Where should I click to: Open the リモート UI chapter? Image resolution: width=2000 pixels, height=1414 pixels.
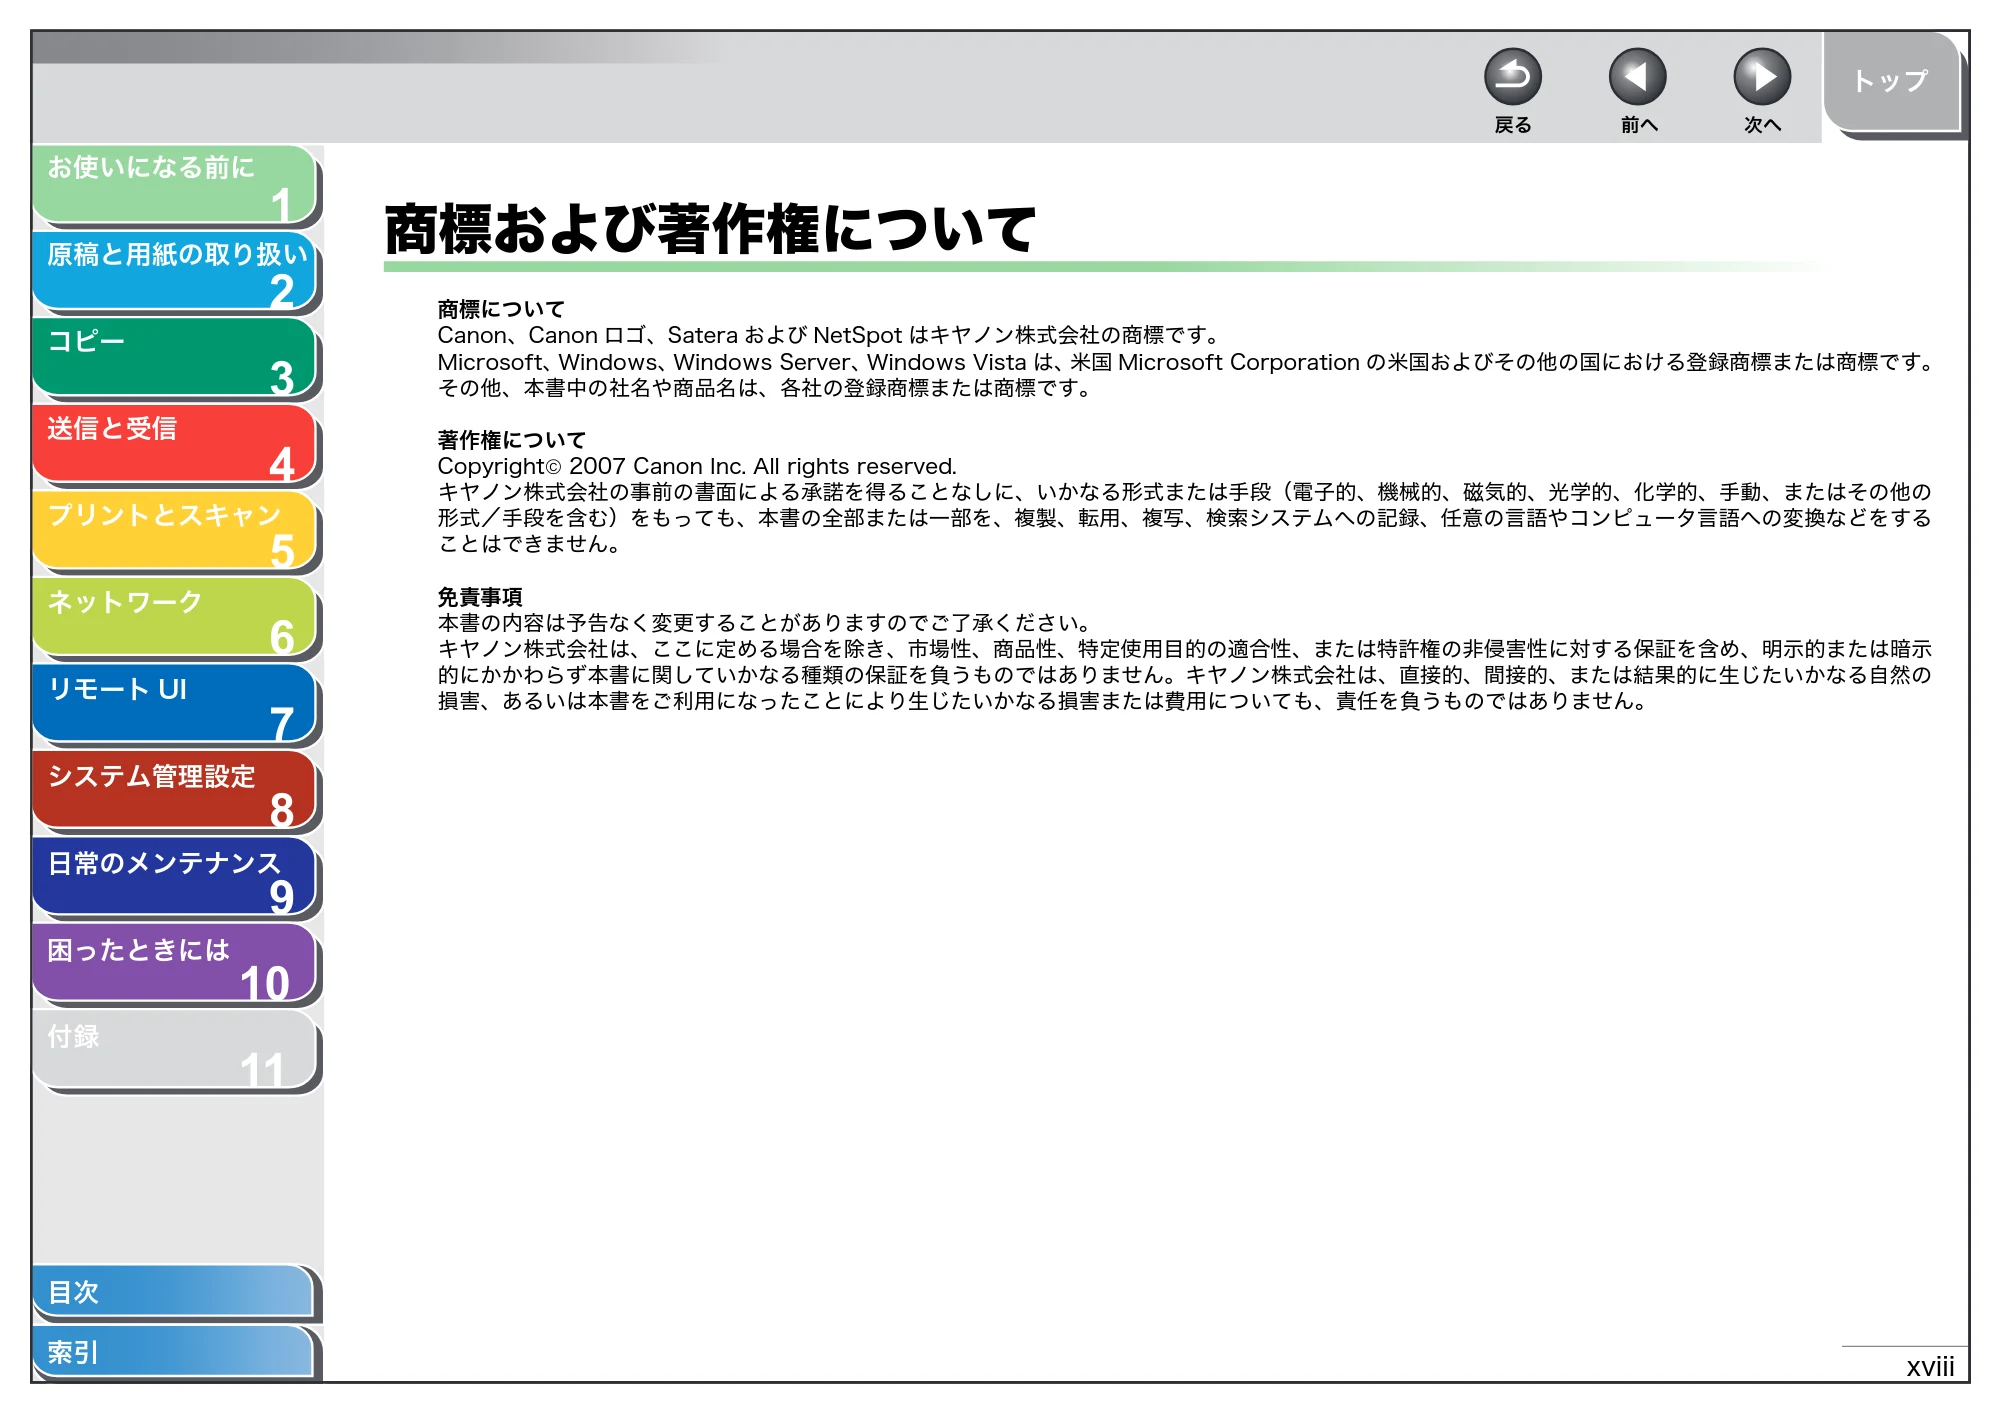pos(175,705)
